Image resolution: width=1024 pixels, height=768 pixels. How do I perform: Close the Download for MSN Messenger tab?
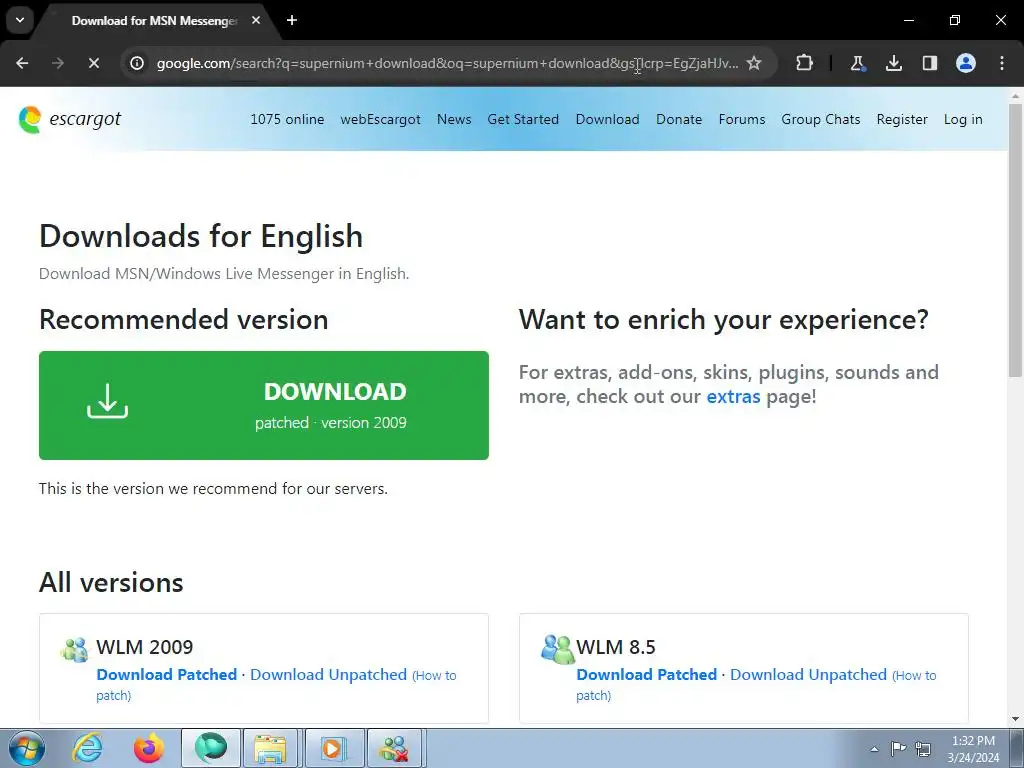(x=256, y=20)
